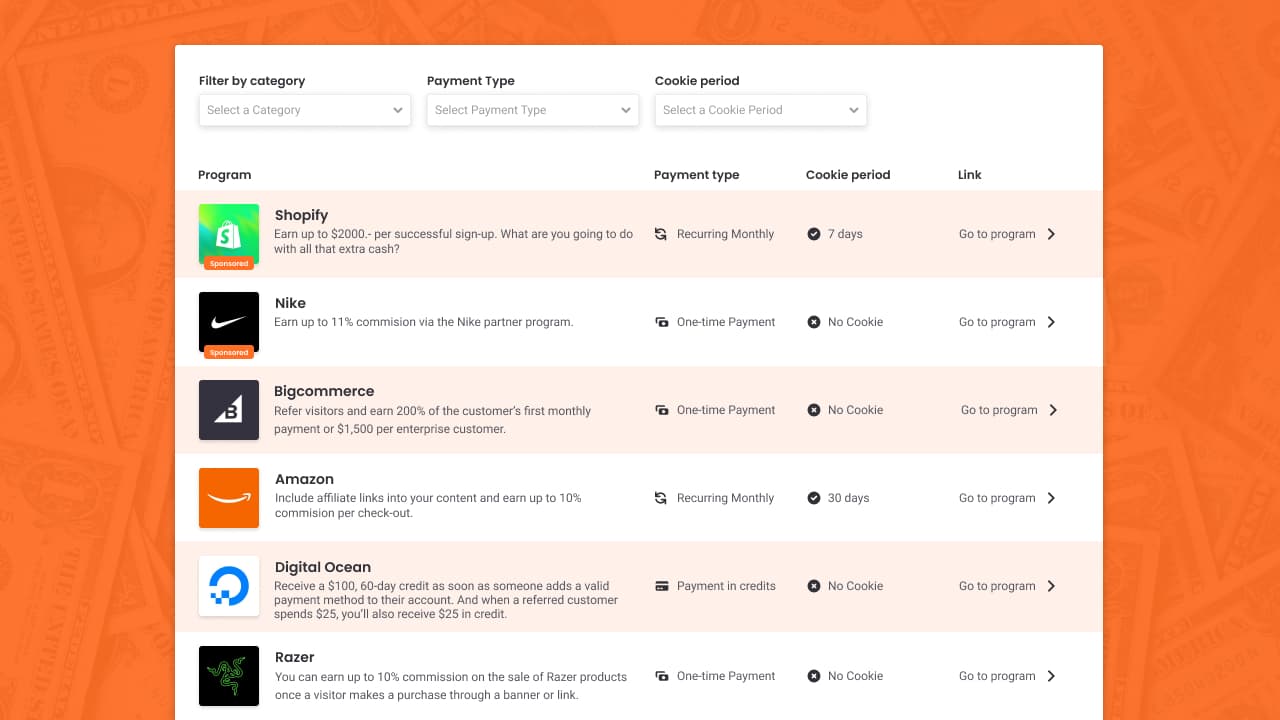Click the chevron arrow in Razer row
This screenshot has width=1280, height=720.
[x=1051, y=676]
